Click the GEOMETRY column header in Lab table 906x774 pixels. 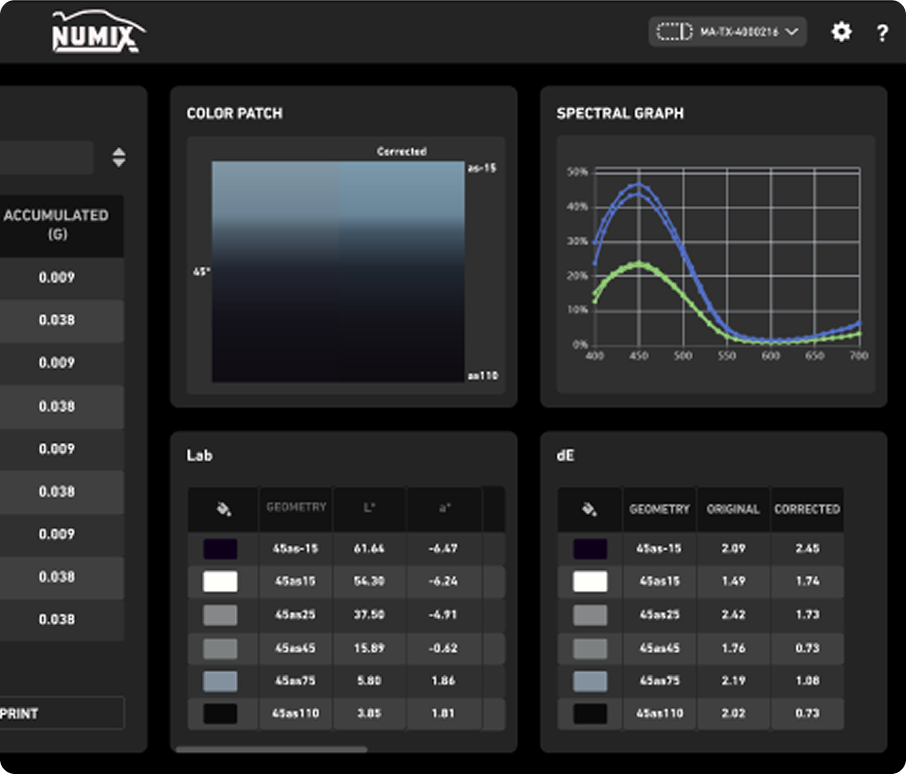pos(296,507)
